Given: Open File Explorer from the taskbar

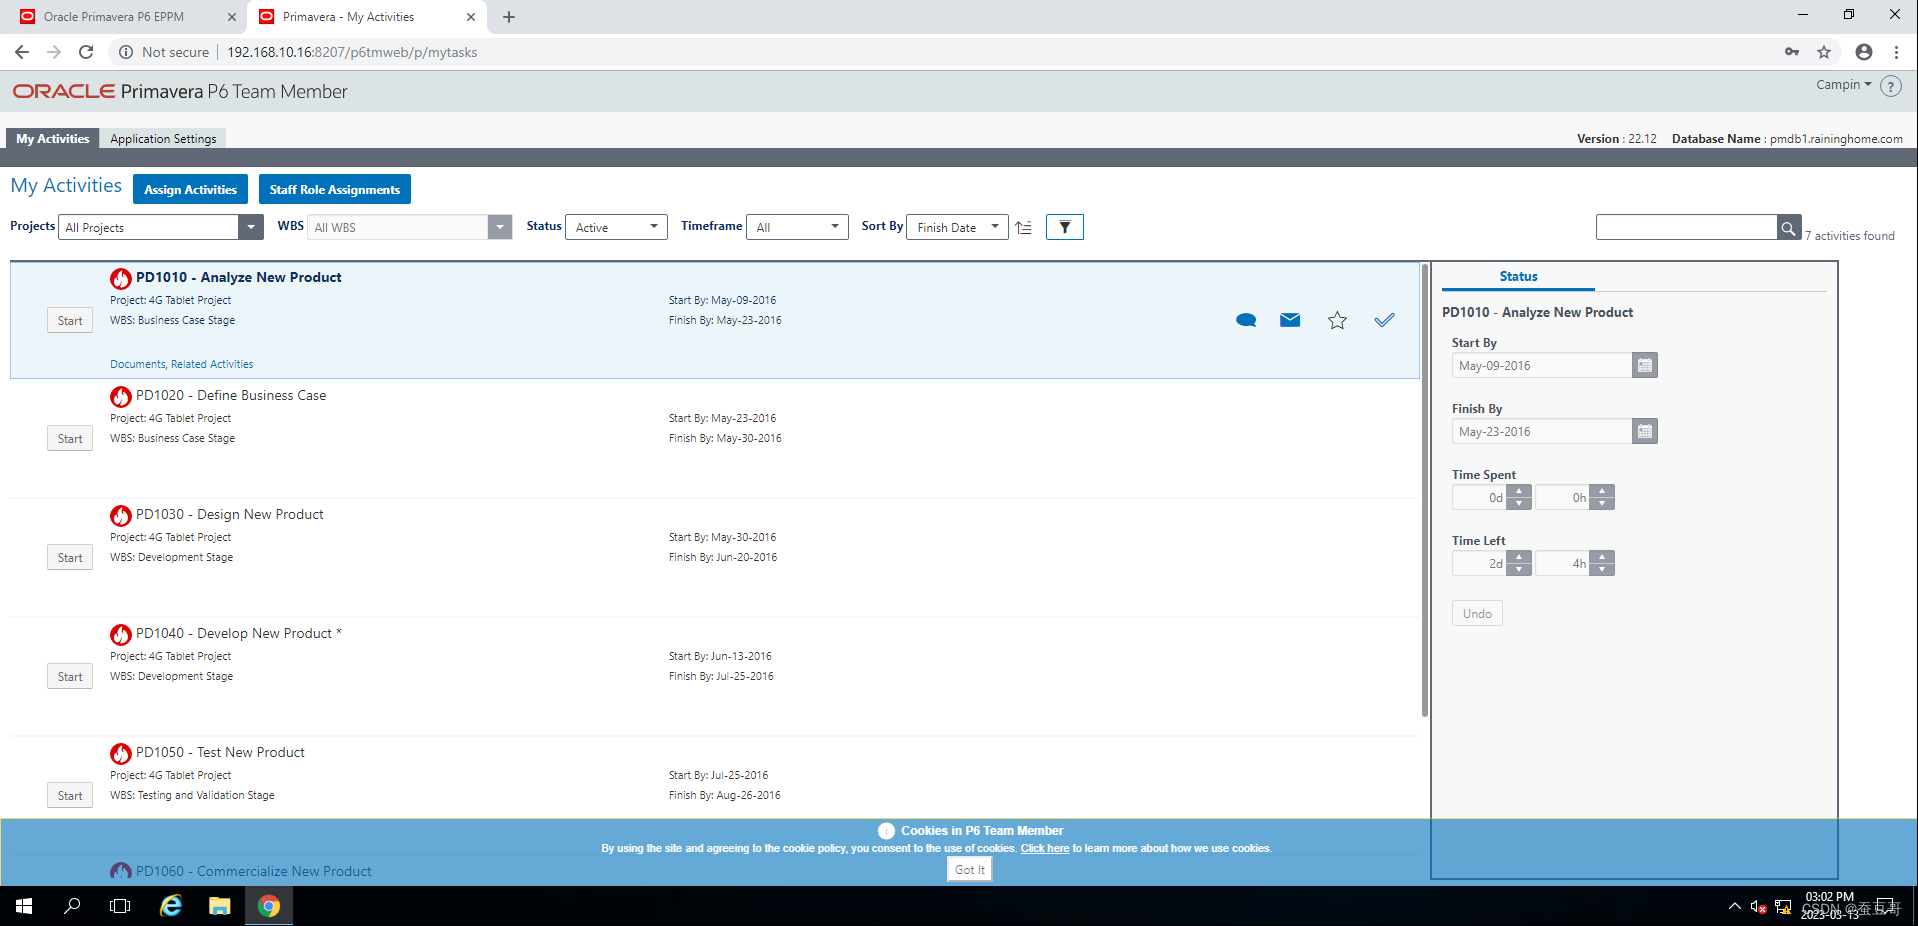Looking at the screenshot, I should (x=219, y=906).
